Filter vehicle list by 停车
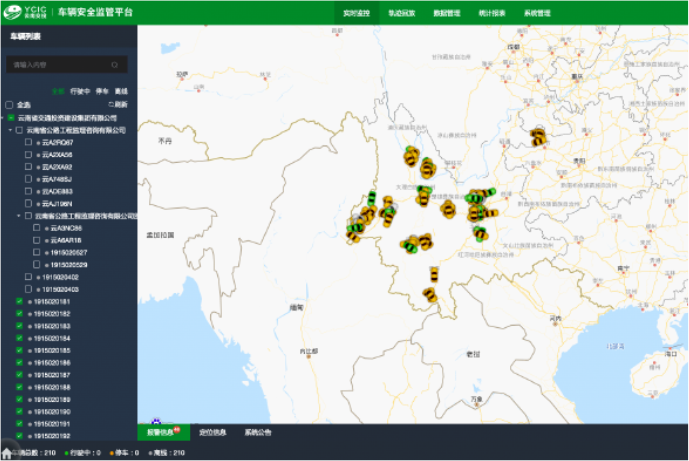This screenshot has height=461, width=689. [x=102, y=91]
